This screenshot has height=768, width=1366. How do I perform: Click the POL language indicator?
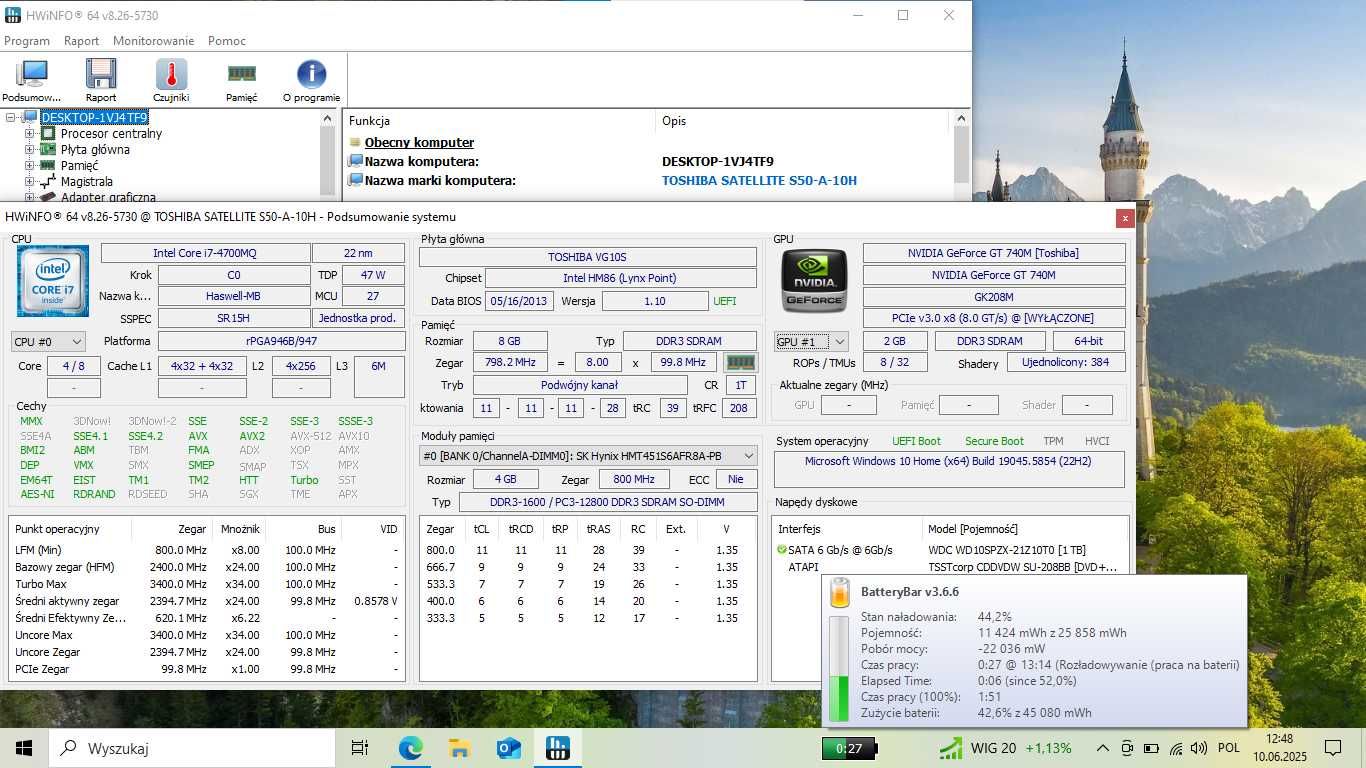(x=1229, y=748)
